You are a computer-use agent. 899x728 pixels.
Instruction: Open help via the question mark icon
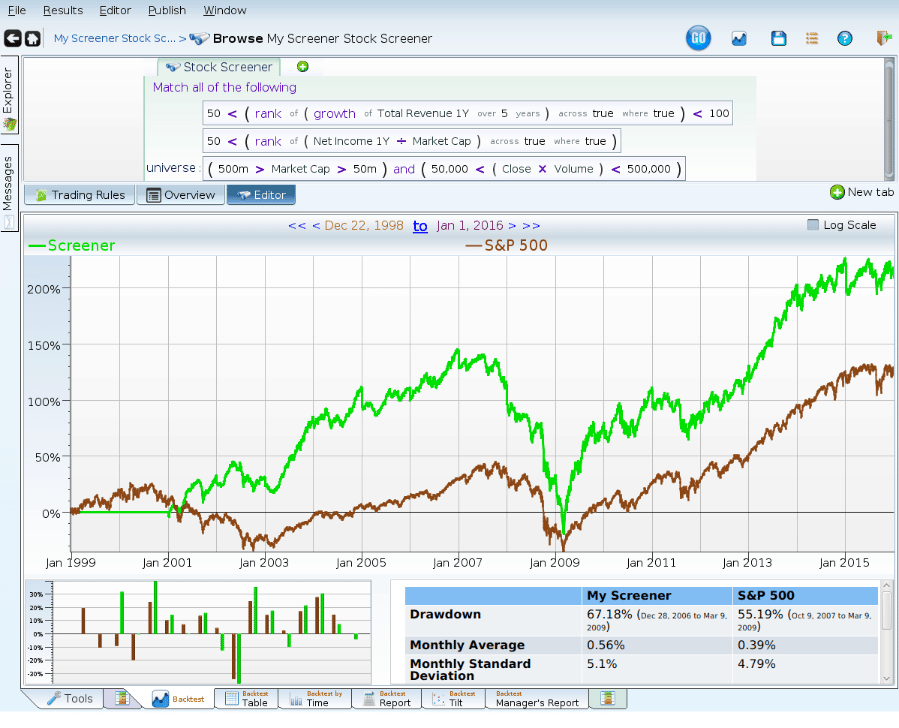845,38
